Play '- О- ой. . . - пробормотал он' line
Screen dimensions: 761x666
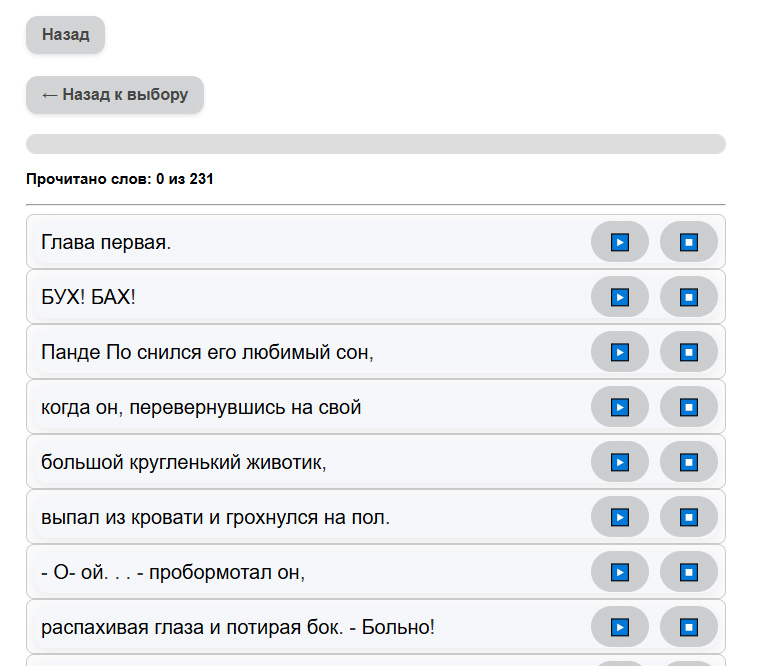(x=620, y=572)
